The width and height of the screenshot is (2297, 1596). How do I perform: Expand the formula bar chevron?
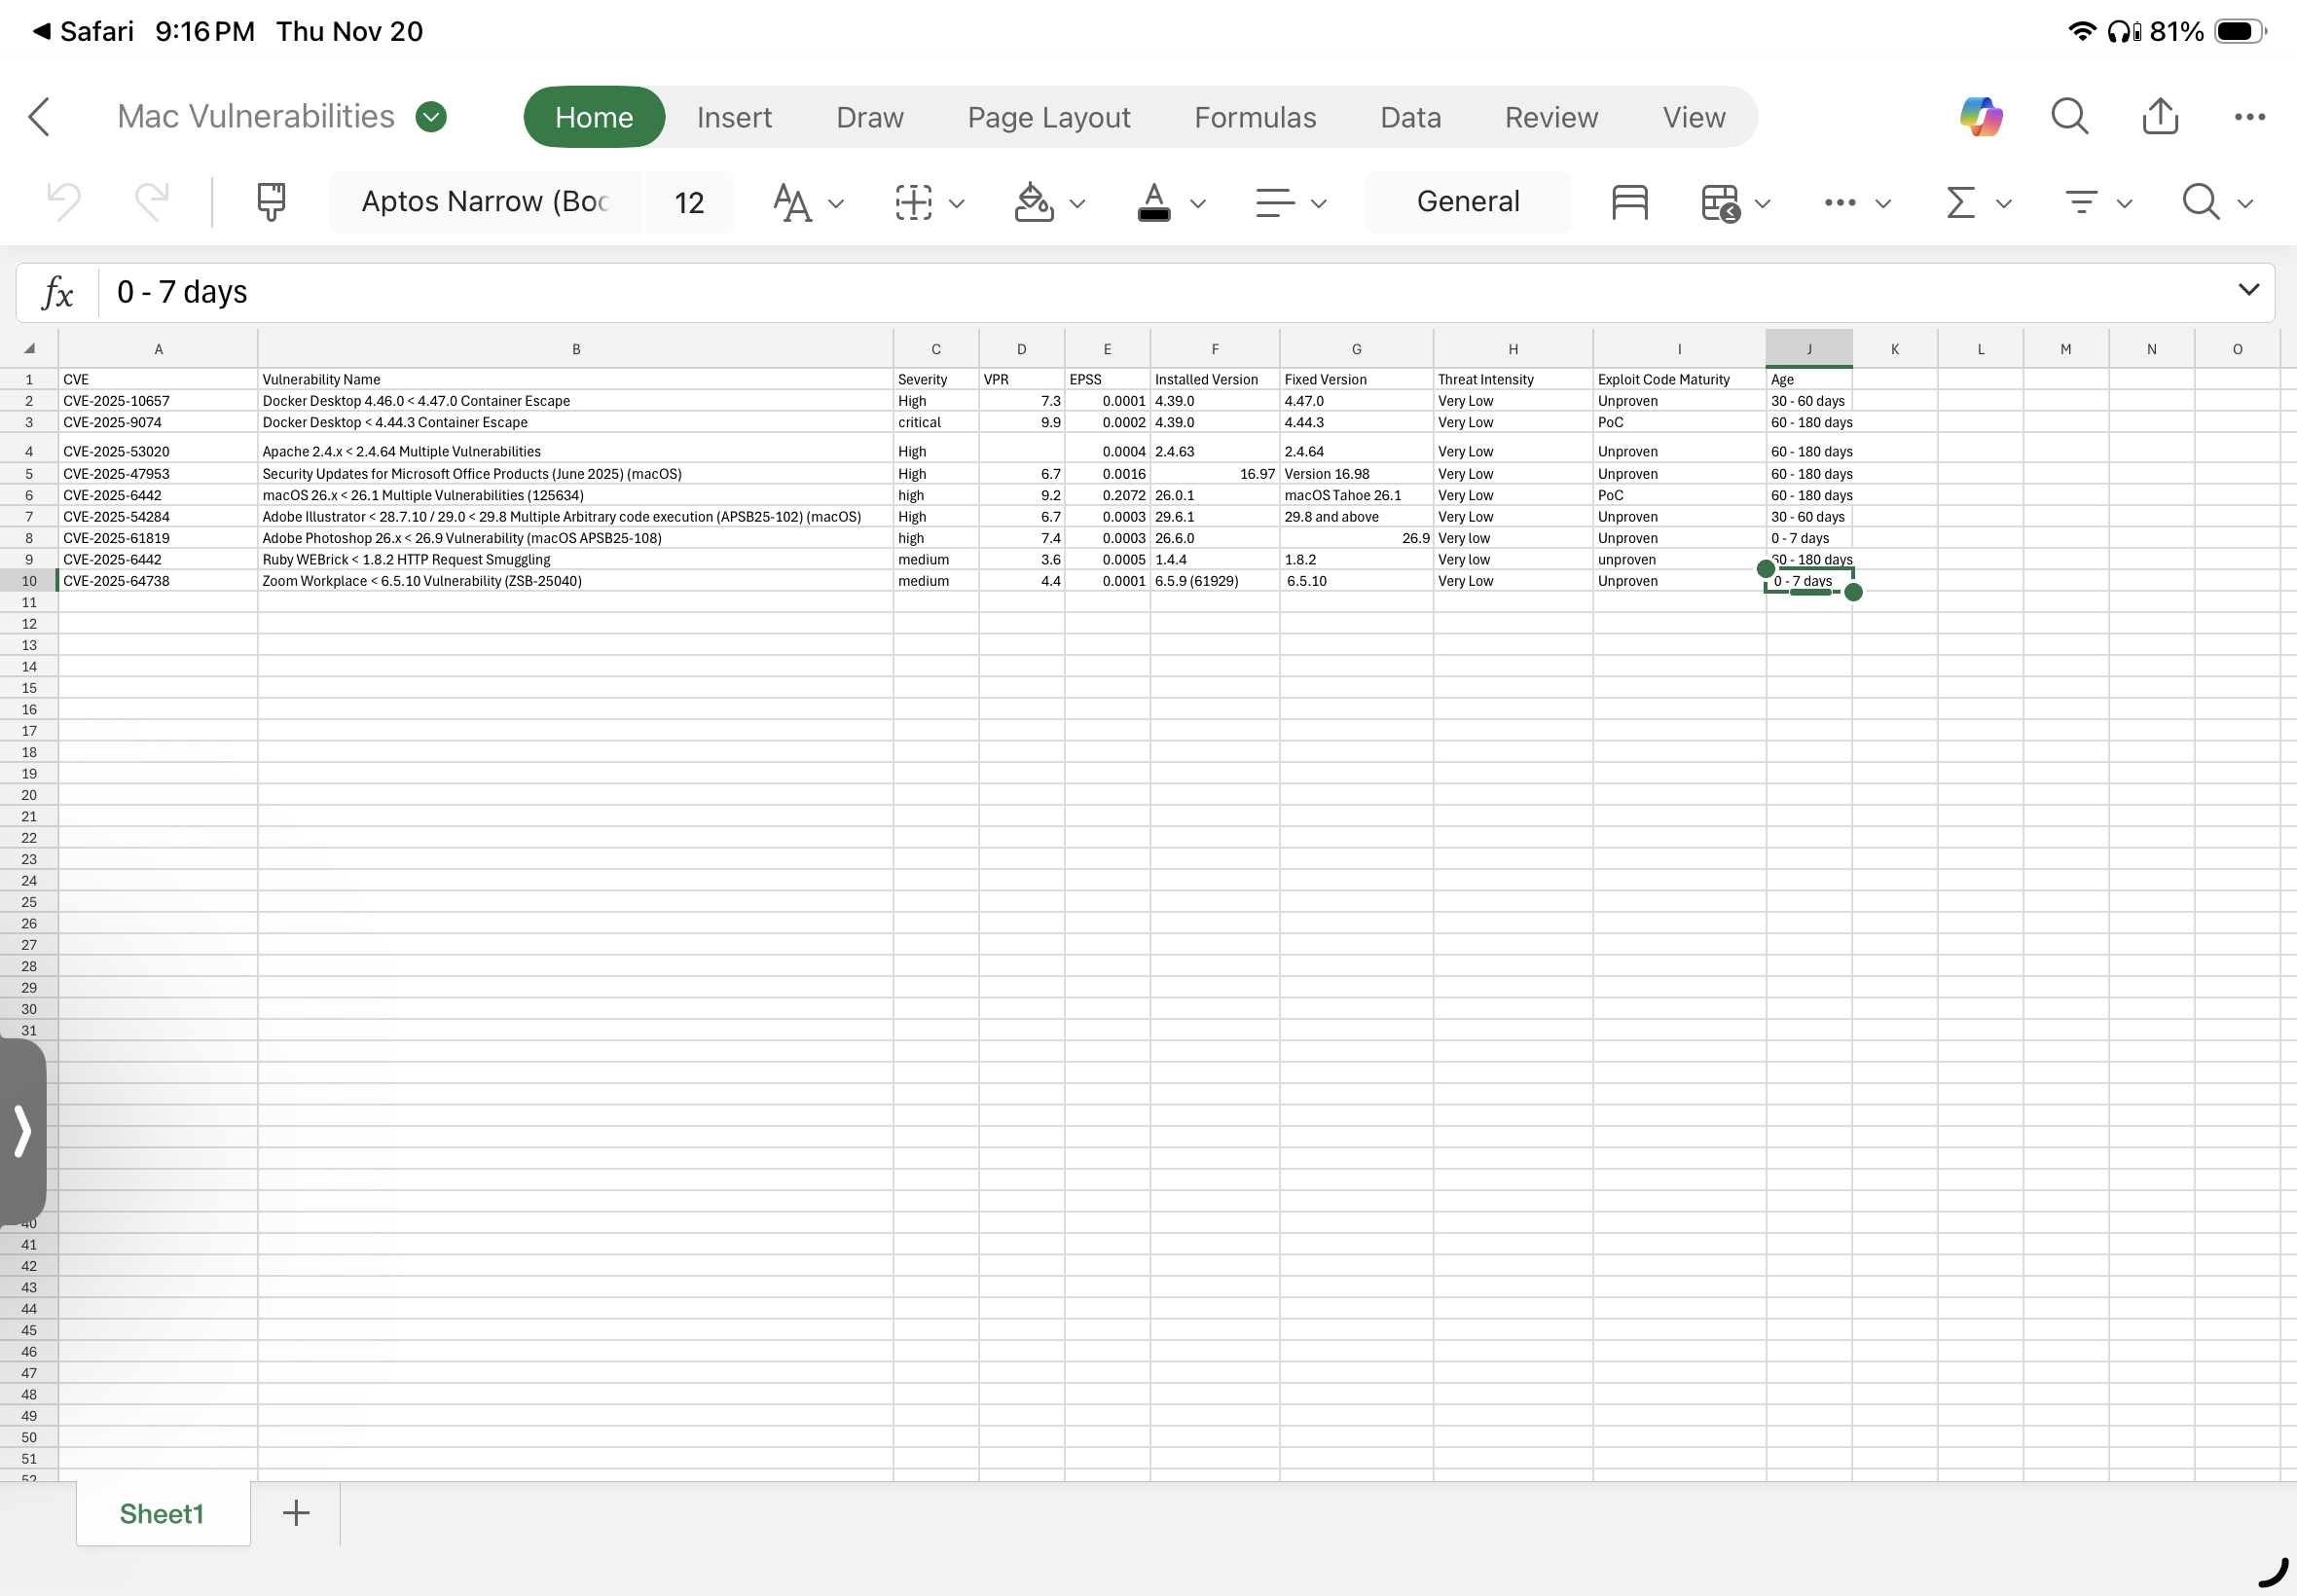point(2248,290)
